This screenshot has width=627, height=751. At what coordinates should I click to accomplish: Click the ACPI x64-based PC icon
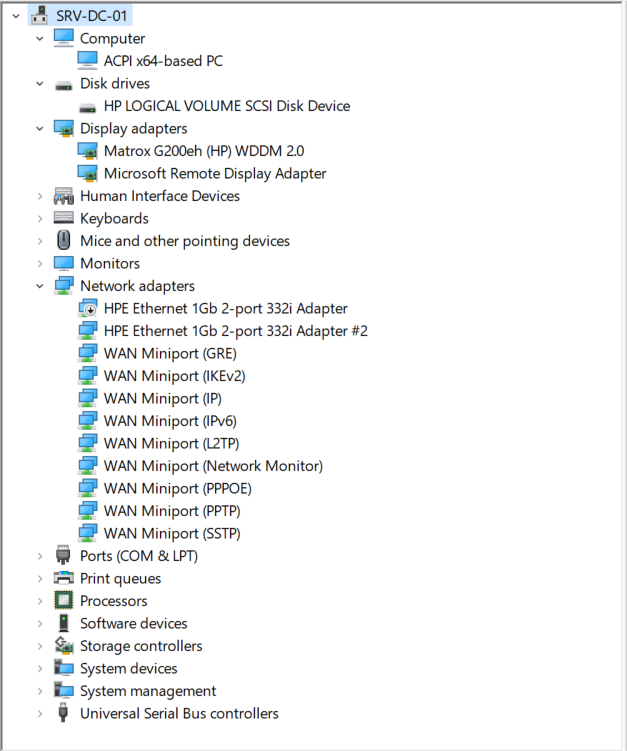point(87,61)
